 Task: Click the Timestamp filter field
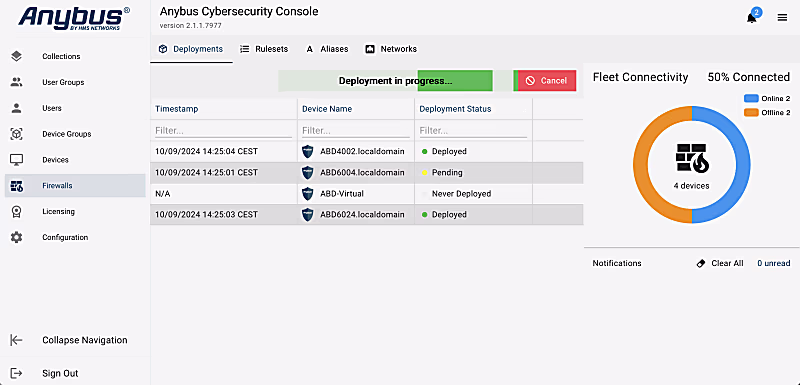[223, 131]
